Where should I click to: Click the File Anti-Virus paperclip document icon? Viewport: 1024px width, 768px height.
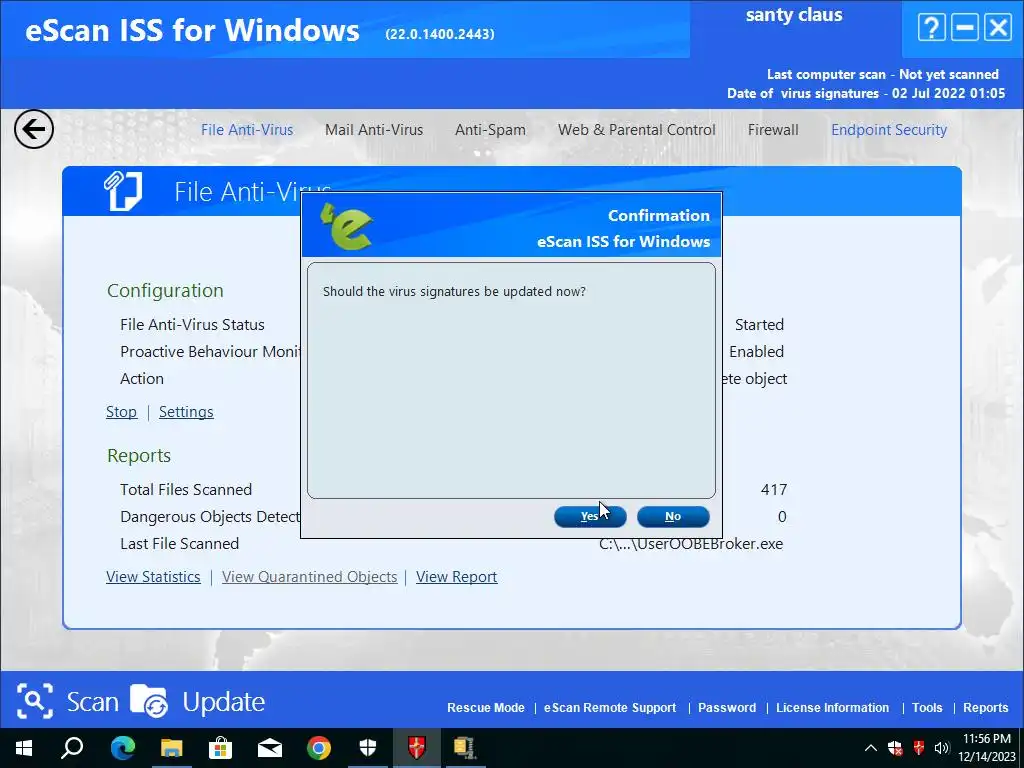pyautogui.click(x=123, y=191)
